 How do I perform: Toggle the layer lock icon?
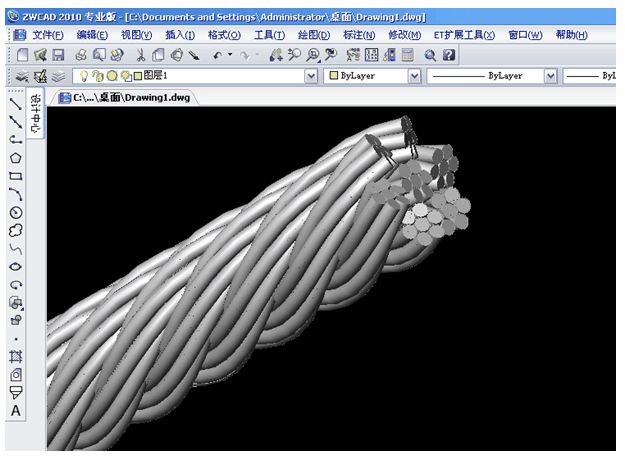tap(125, 76)
